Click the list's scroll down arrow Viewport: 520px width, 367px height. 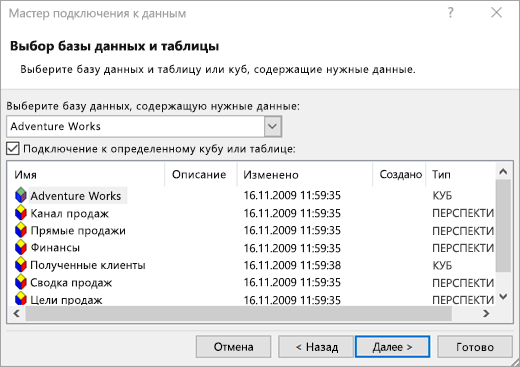pos(503,296)
